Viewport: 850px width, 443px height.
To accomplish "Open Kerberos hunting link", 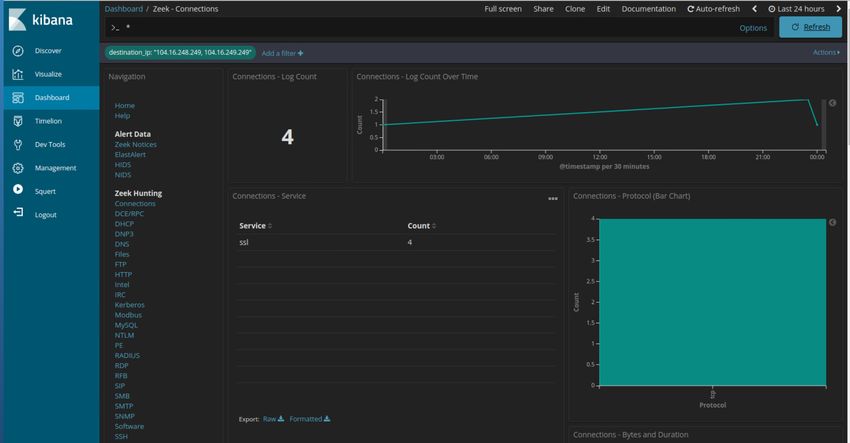I will pos(130,305).
